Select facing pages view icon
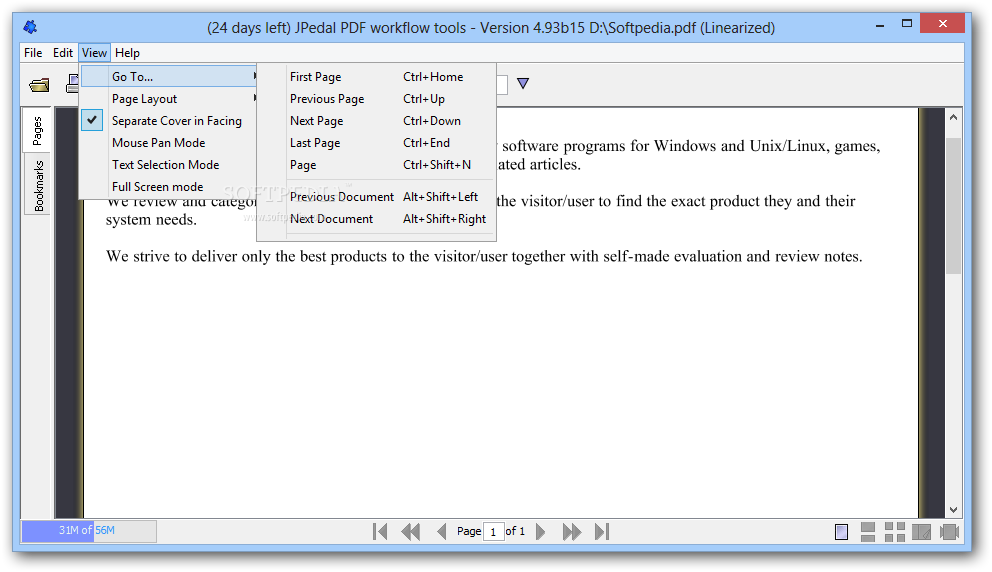This screenshot has height=572, width=992. (x=922, y=532)
